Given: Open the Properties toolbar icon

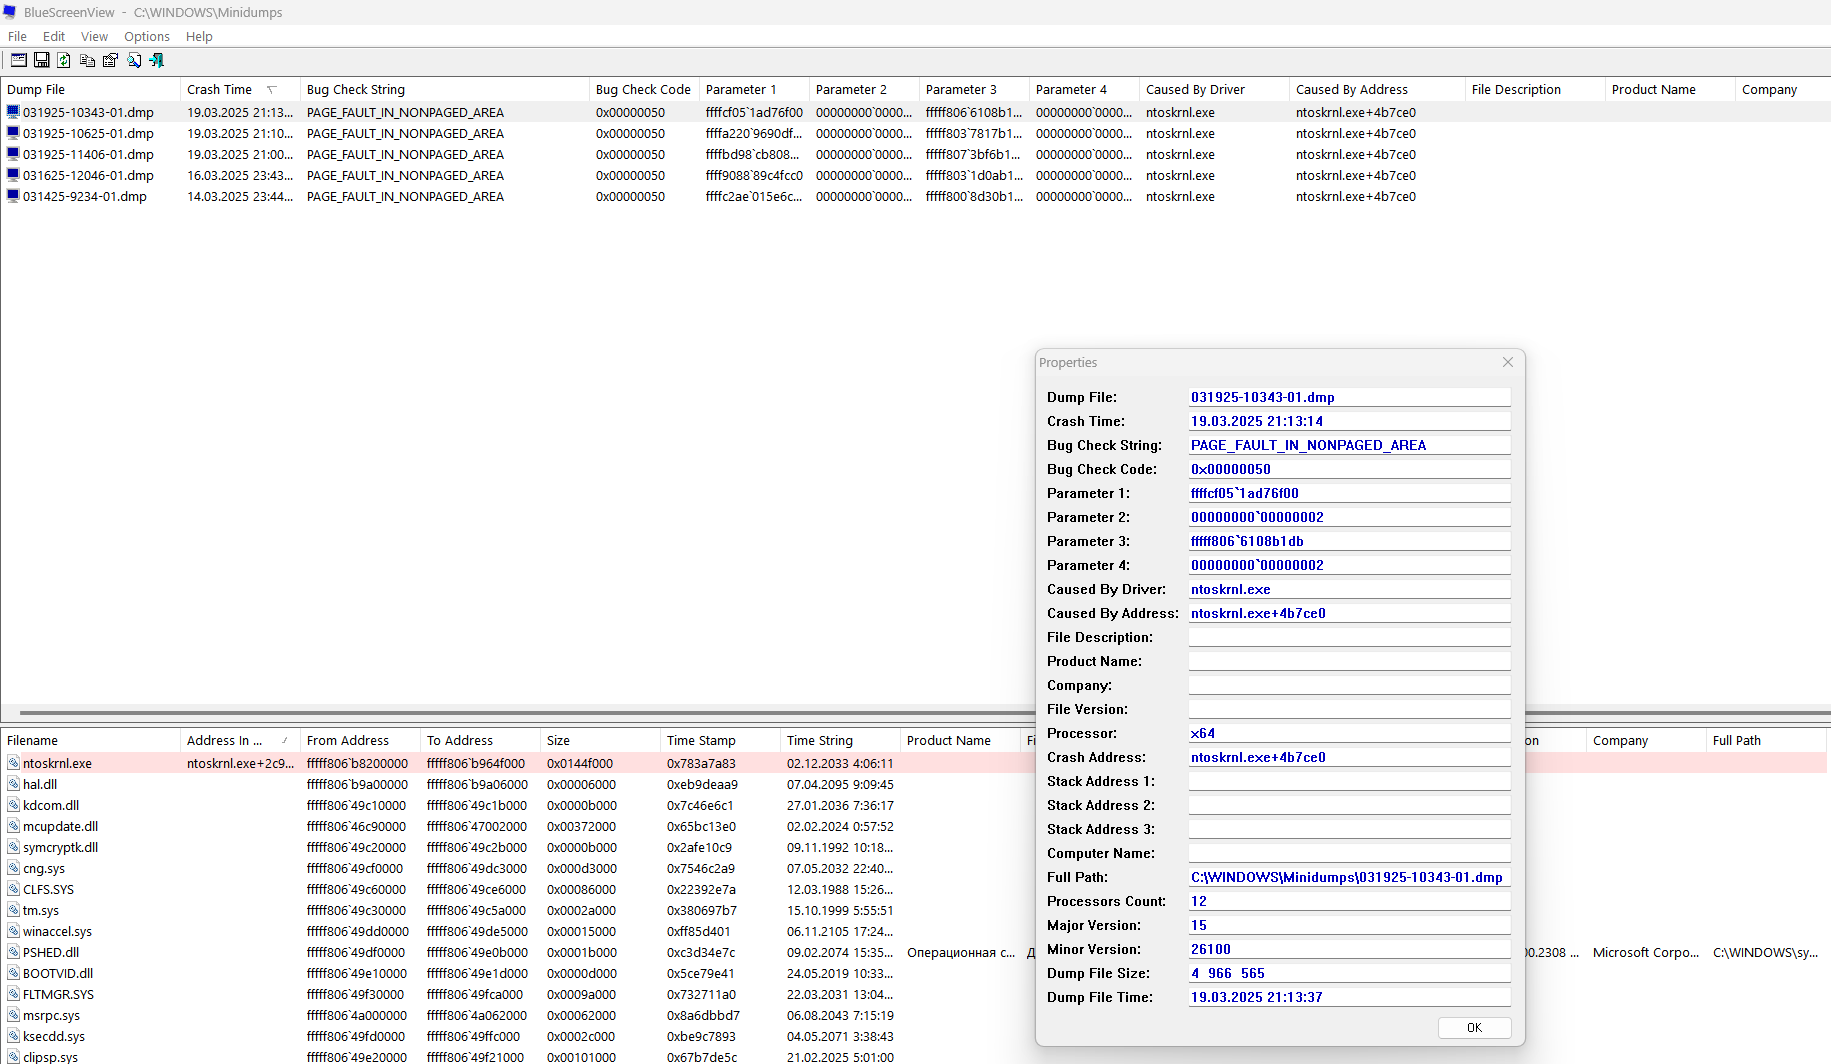Looking at the screenshot, I should 110,61.
